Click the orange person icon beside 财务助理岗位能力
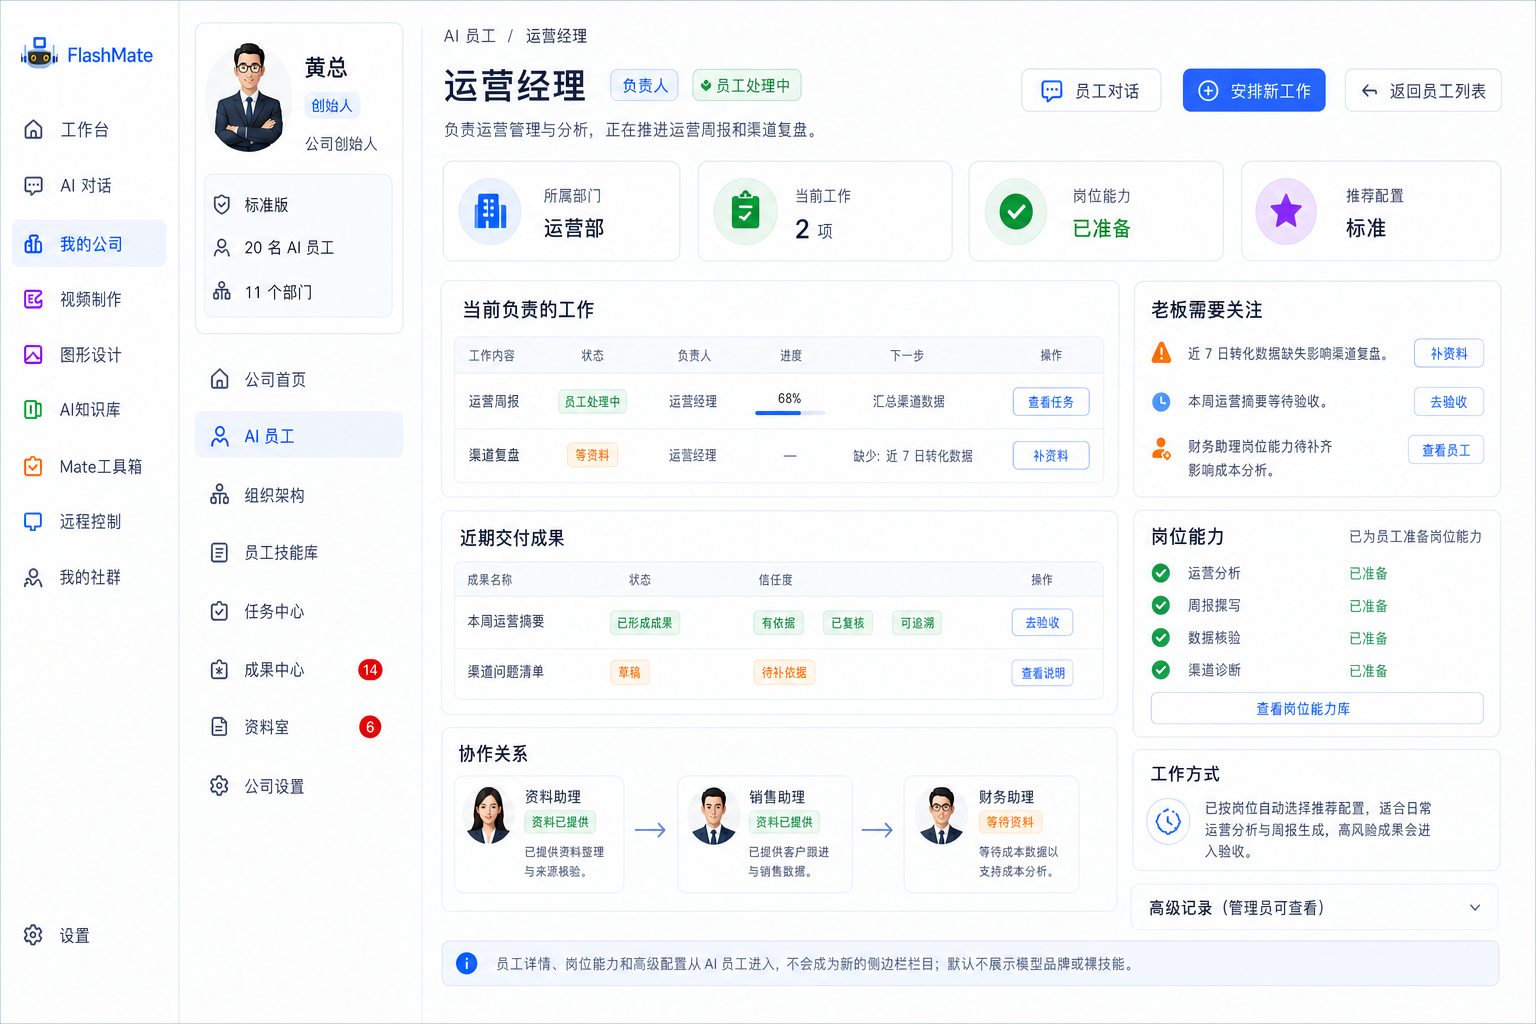This screenshot has width=1536, height=1024. (x=1161, y=449)
